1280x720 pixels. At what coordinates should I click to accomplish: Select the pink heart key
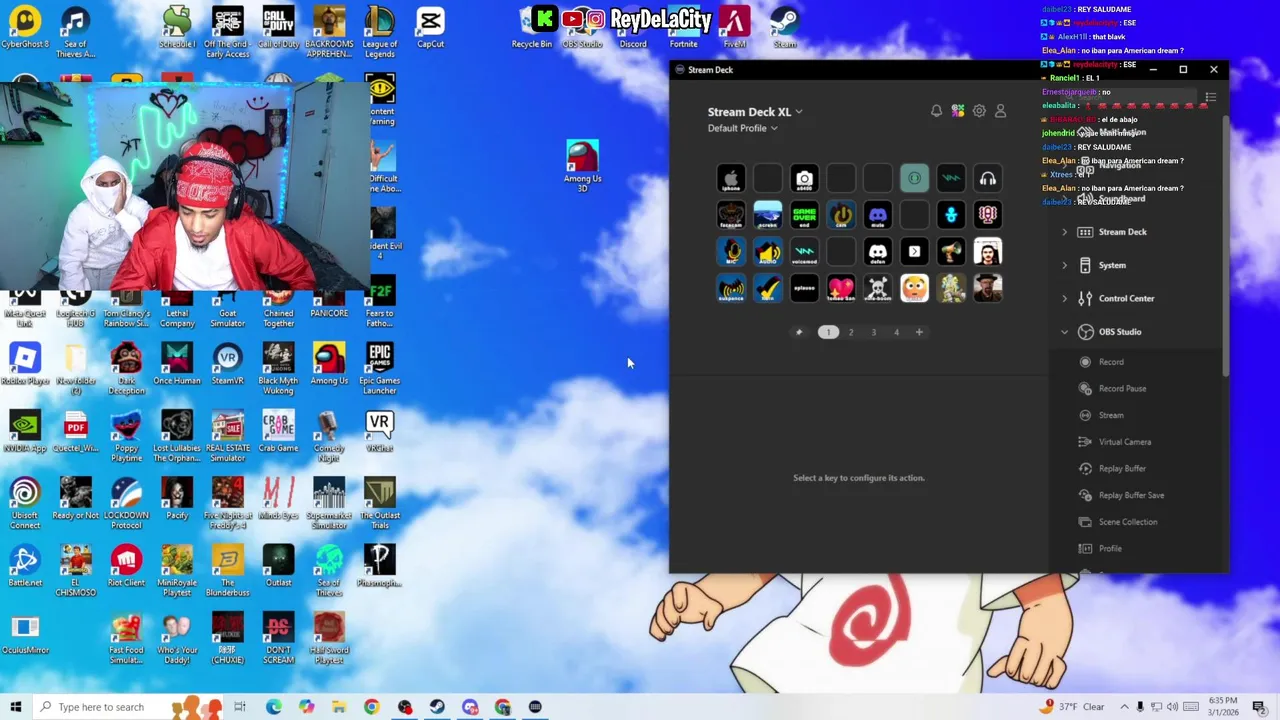842,289
